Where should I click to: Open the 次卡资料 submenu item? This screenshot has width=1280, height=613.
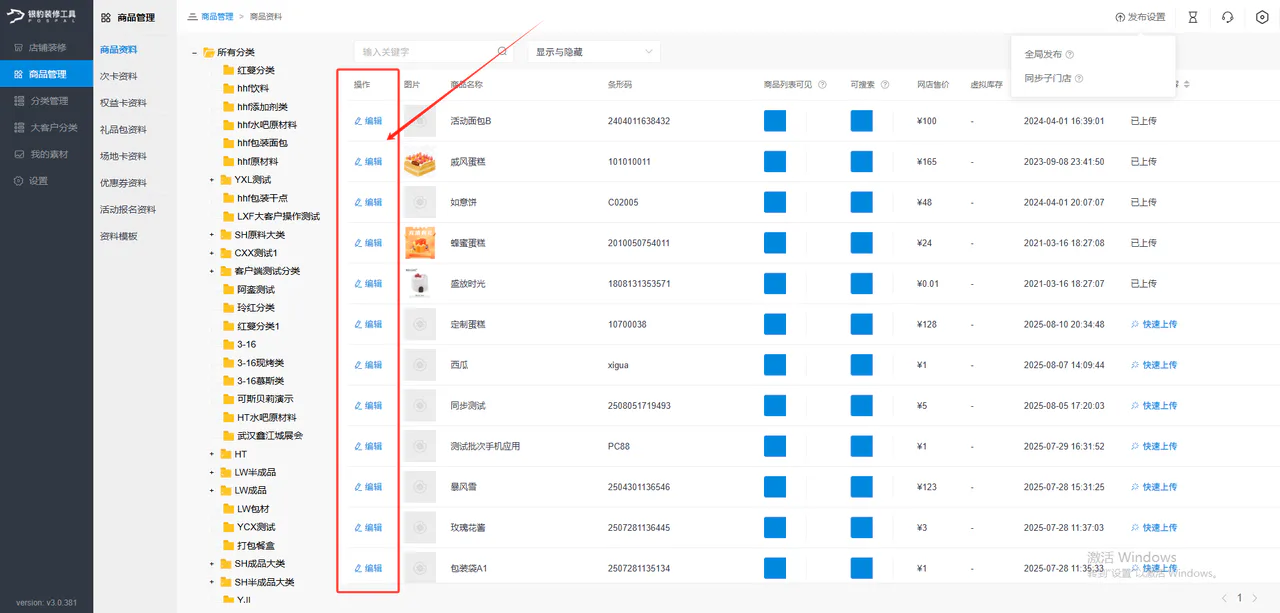(x=119, y=76)
